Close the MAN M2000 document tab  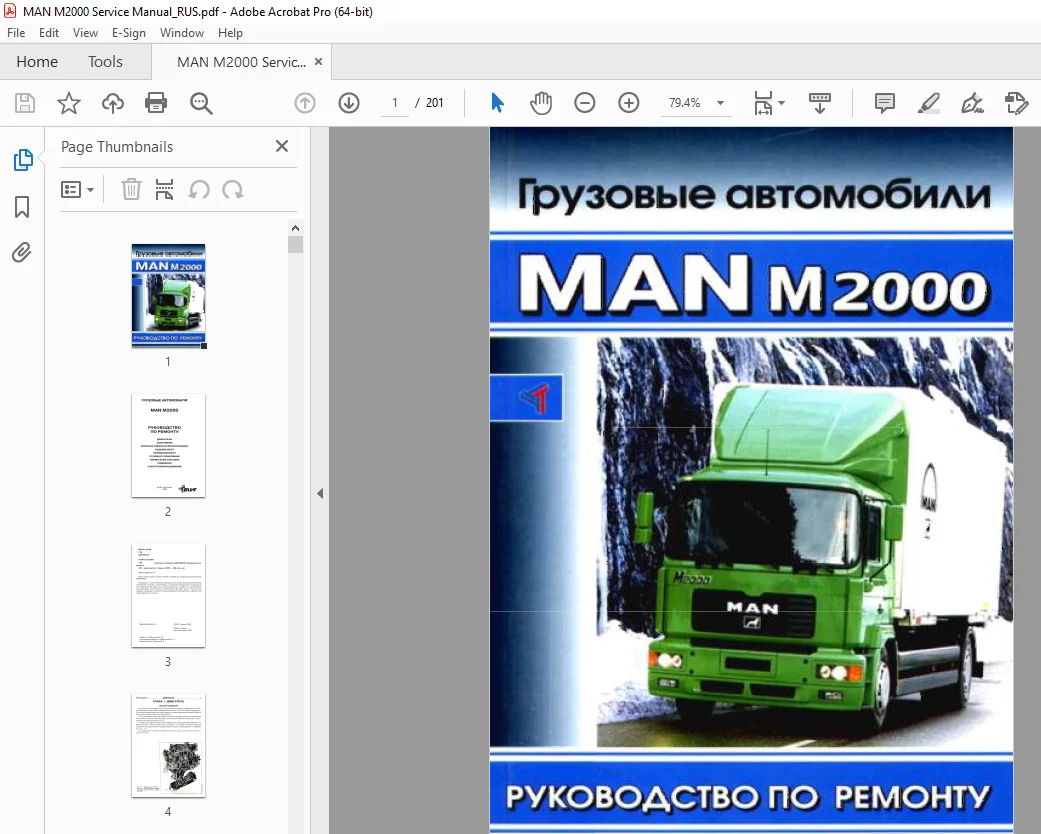click(319, 62)
